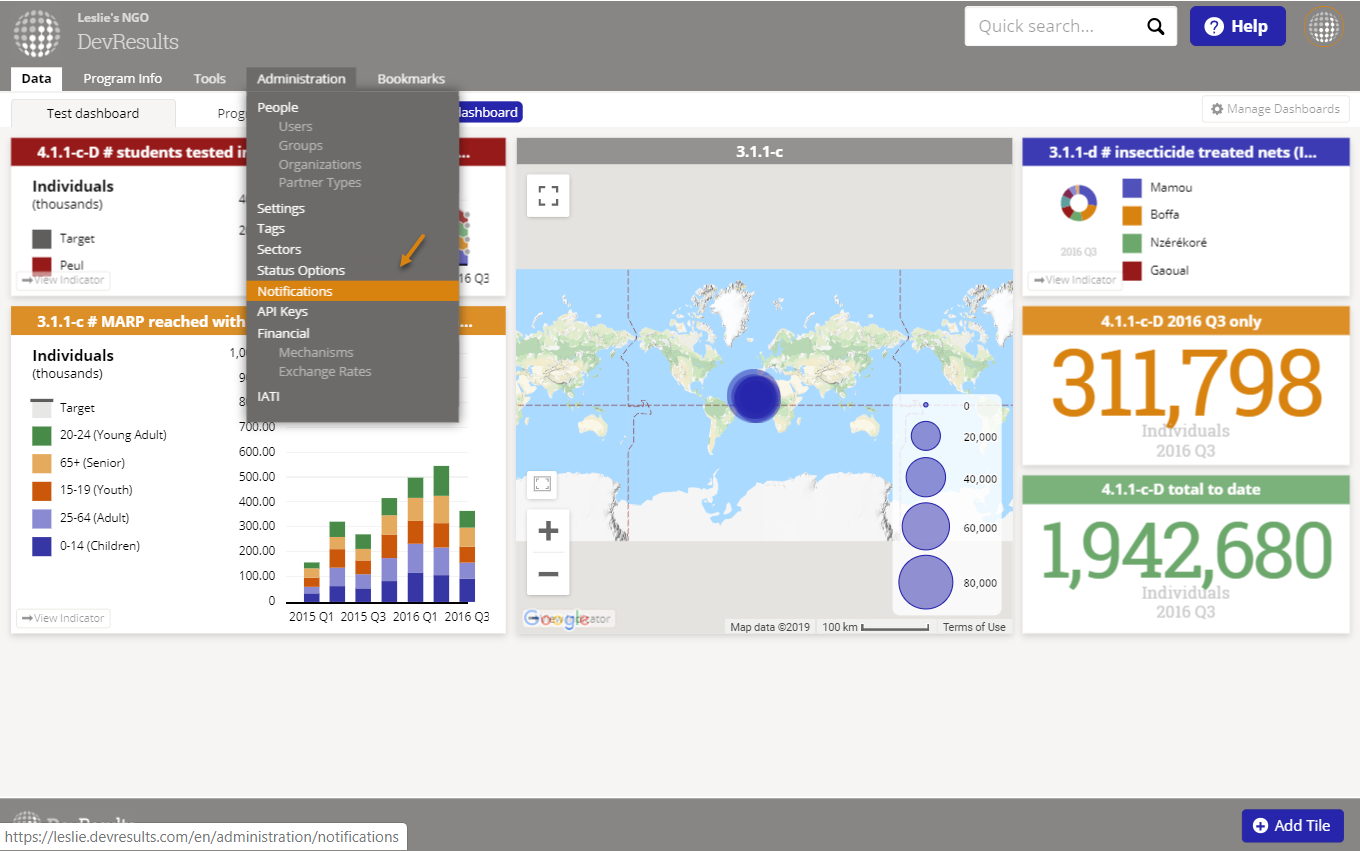Zoom out on the map
Viewport: 1360px width, 851px height.
(x=548, y=574)
